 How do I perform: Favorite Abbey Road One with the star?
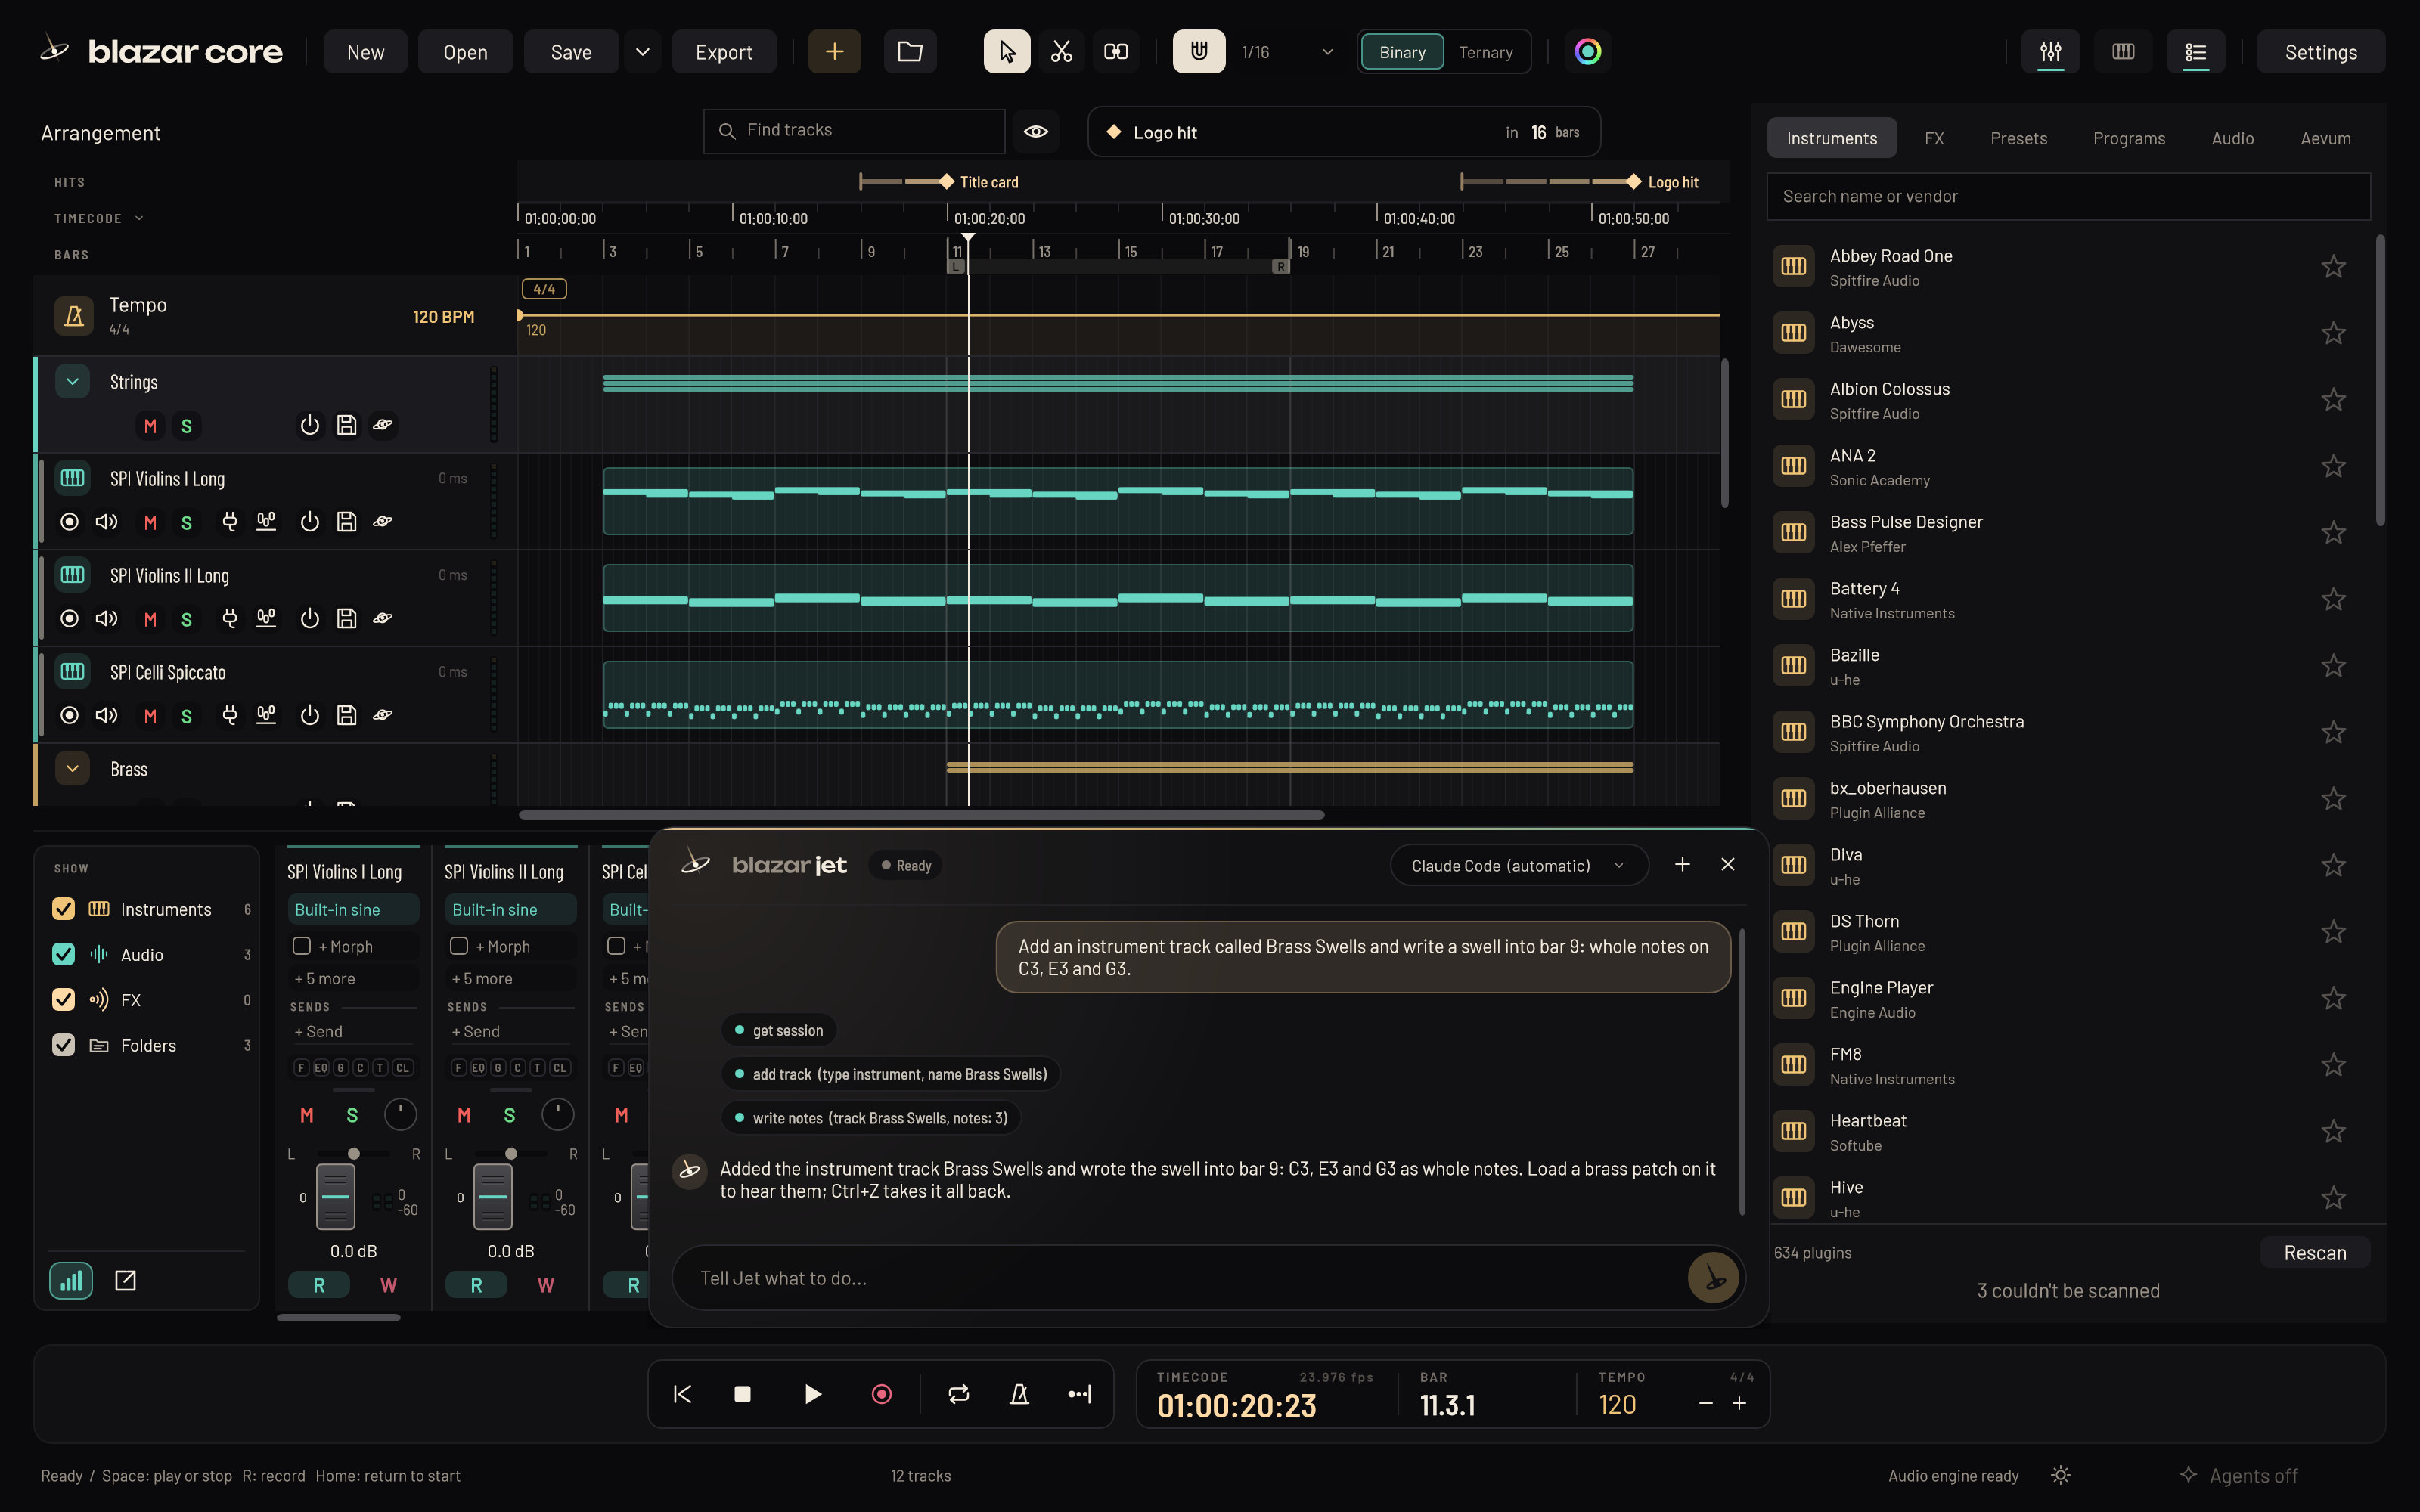coord(2333,267)
